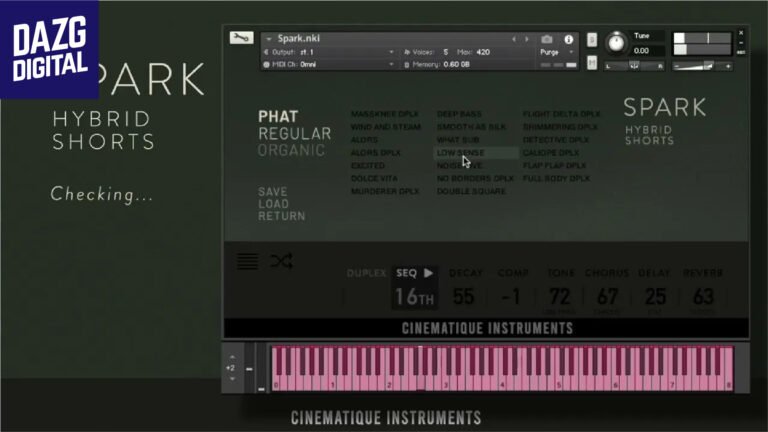The height and width of the screenshot is (432, 768).
Task: Enable the DUPLEX mode
Action: click(x=366, y=273)
